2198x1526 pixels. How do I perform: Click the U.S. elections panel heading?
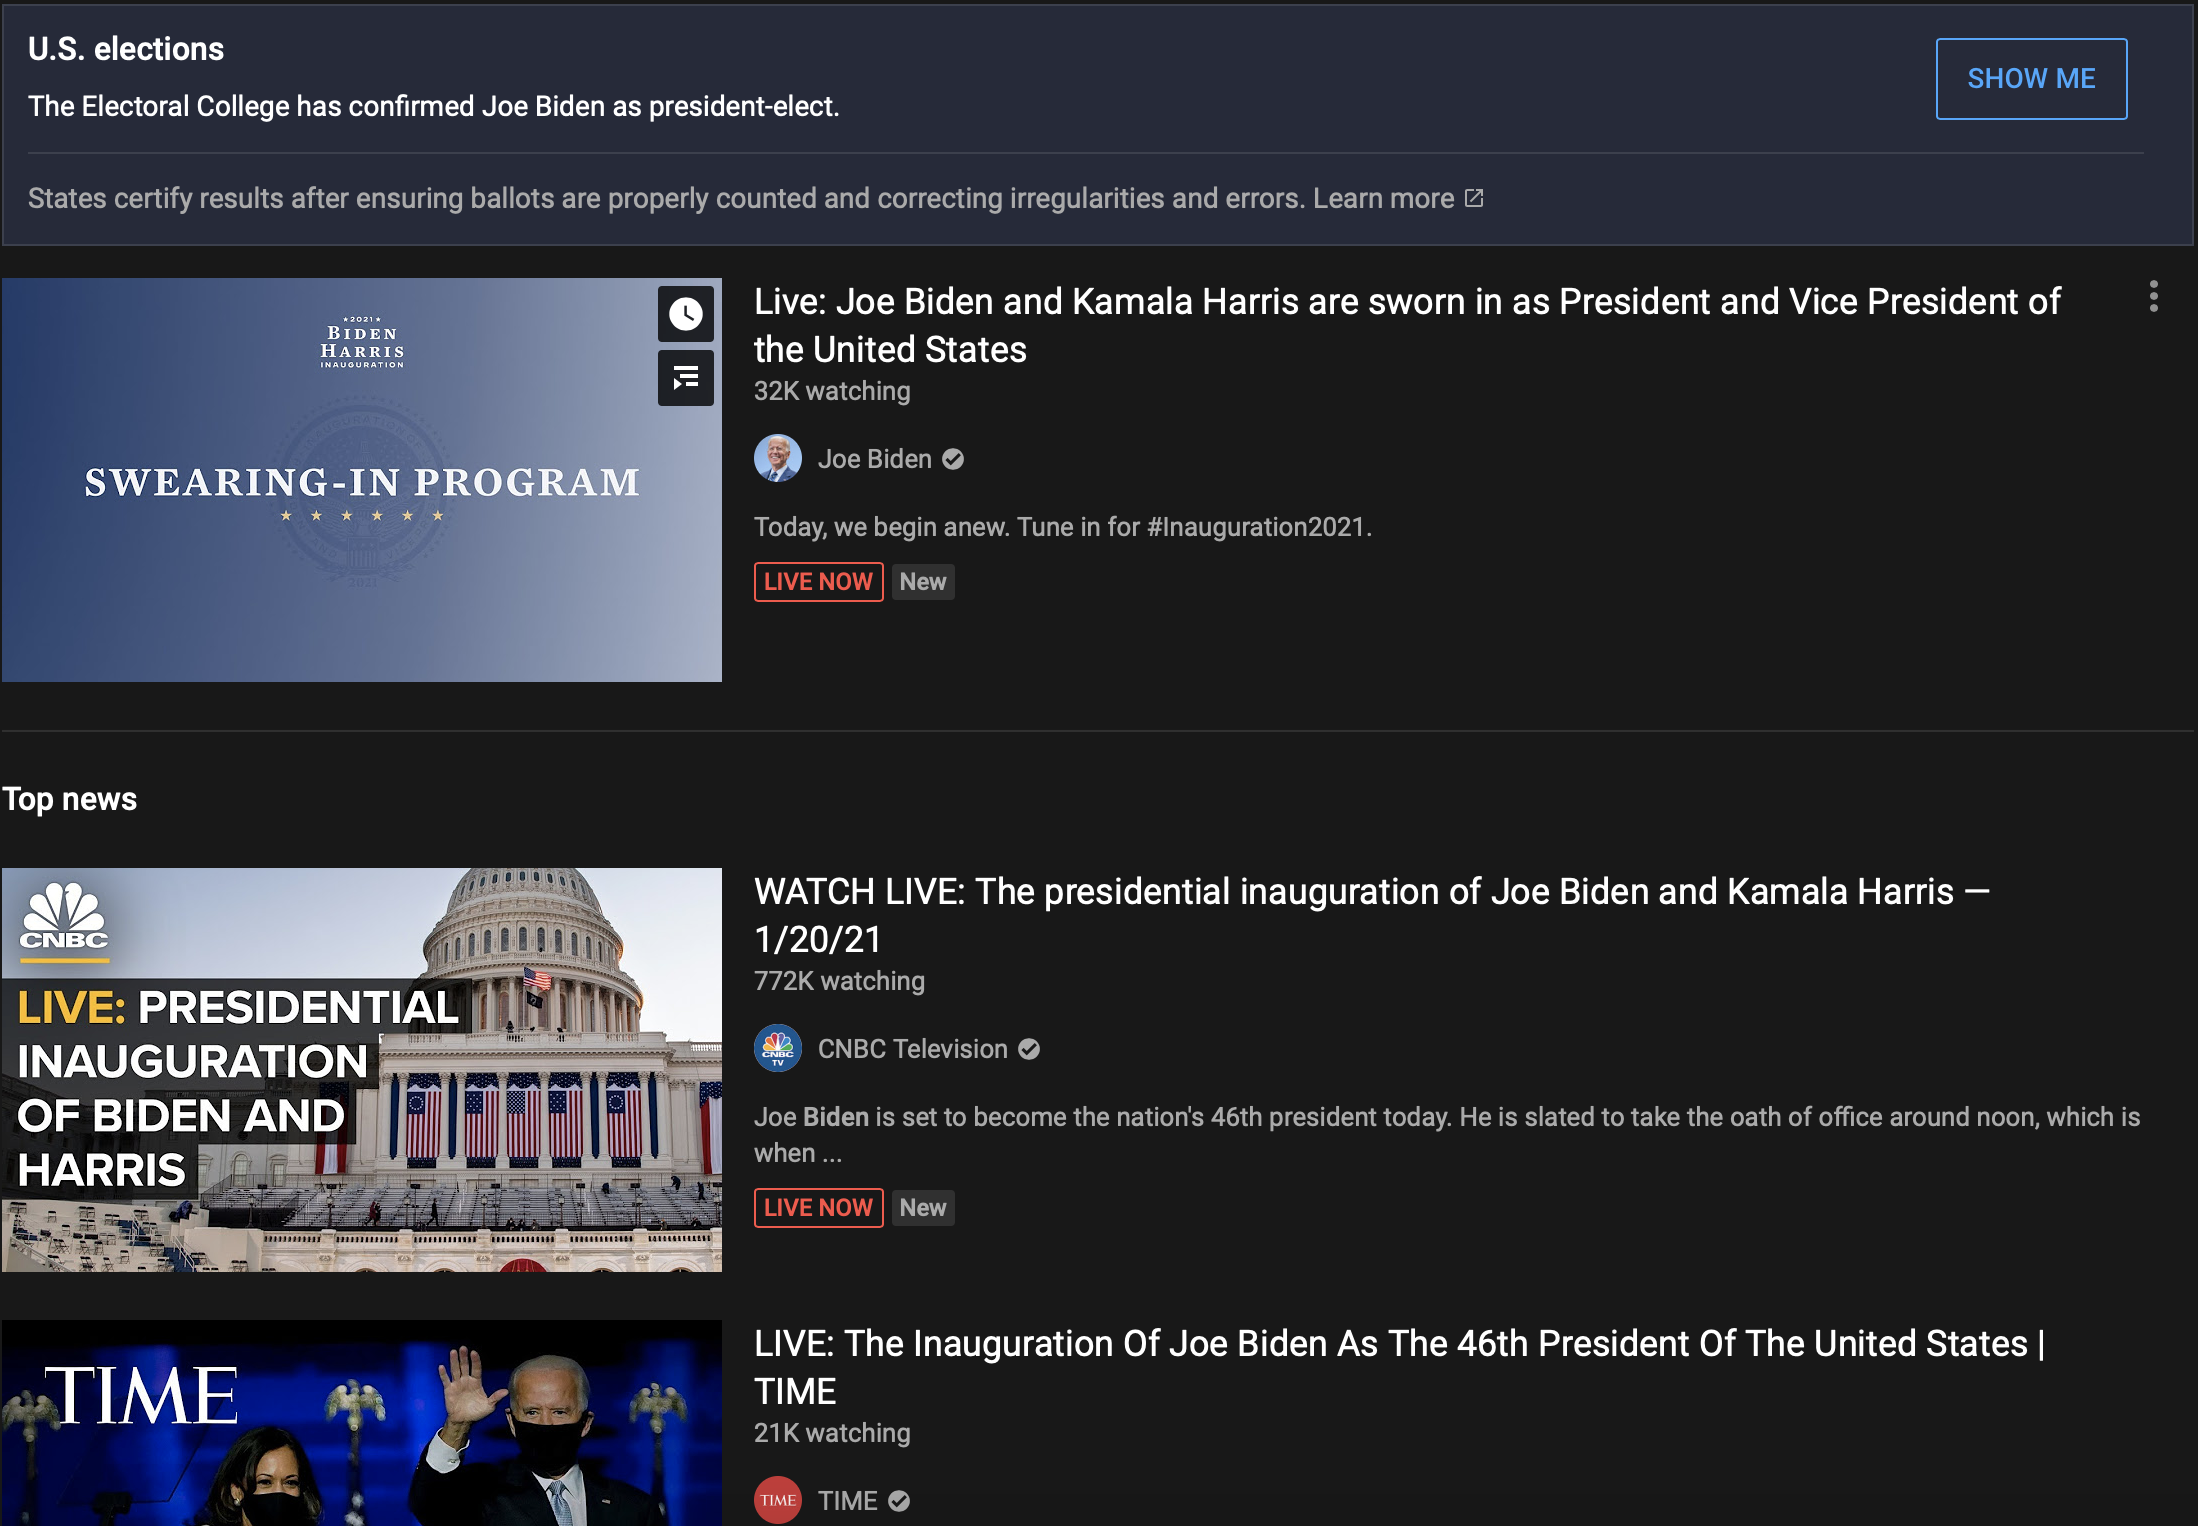click(x=126, y=49)
